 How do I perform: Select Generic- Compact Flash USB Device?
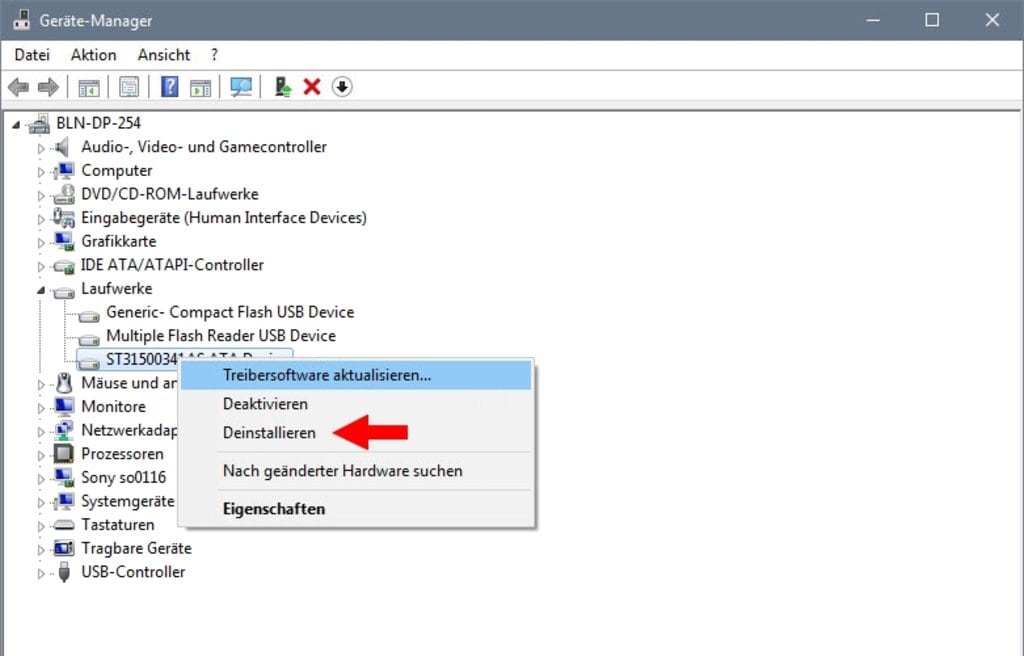pos(230,312)
